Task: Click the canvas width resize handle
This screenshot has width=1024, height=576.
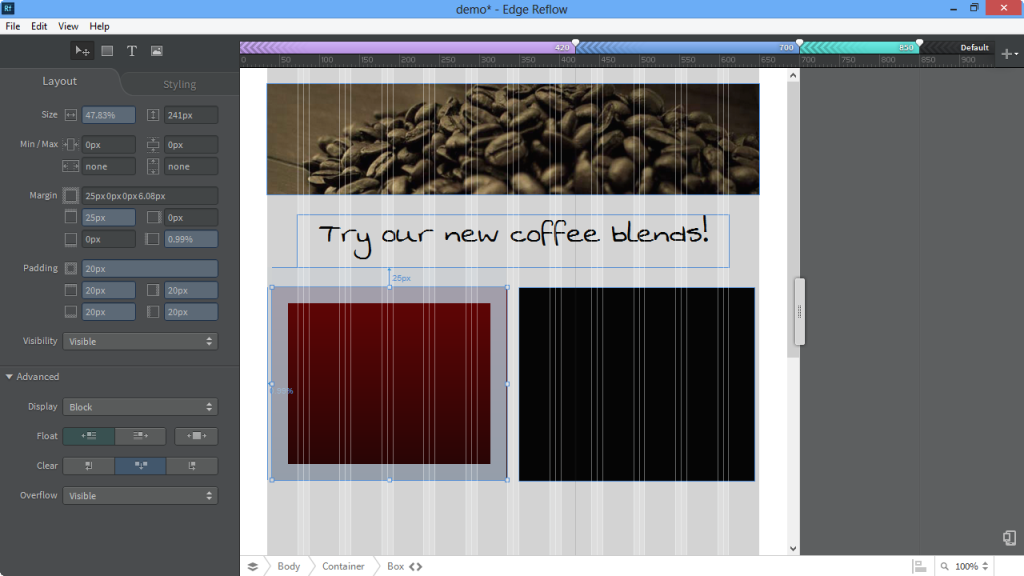Action: [799, 312]
